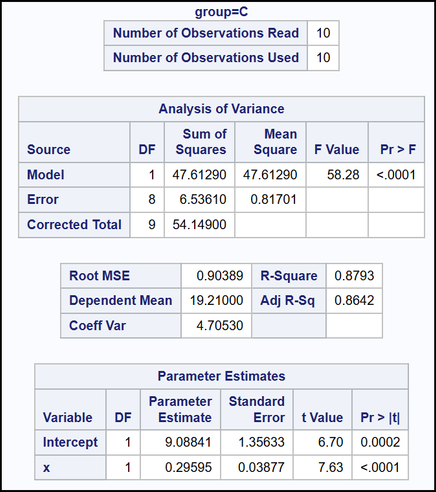Viewport: 436px width, 492px height.
Task: Click the 'Parameter Estimate' column header
Action: pyautogui.click(x=180, y=409)
